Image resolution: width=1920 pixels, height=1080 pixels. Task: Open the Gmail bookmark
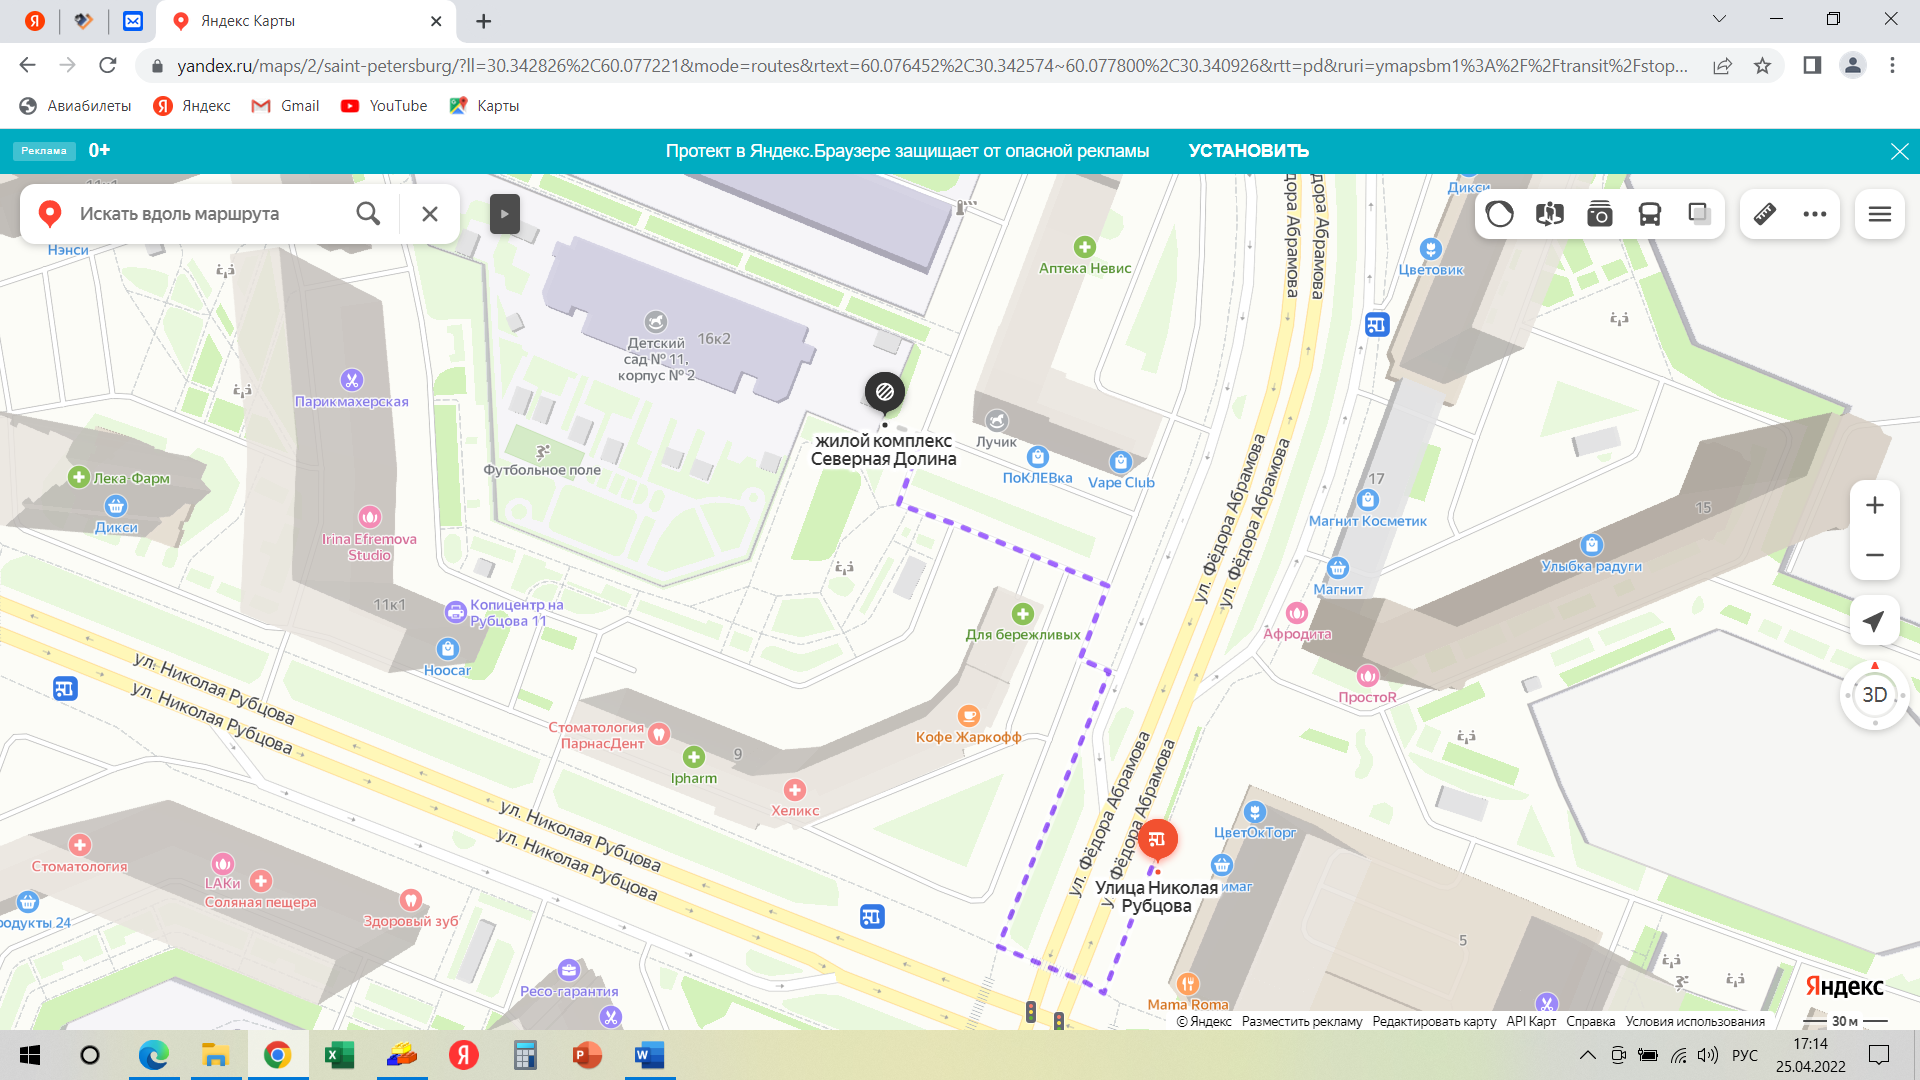pos(286,106)
